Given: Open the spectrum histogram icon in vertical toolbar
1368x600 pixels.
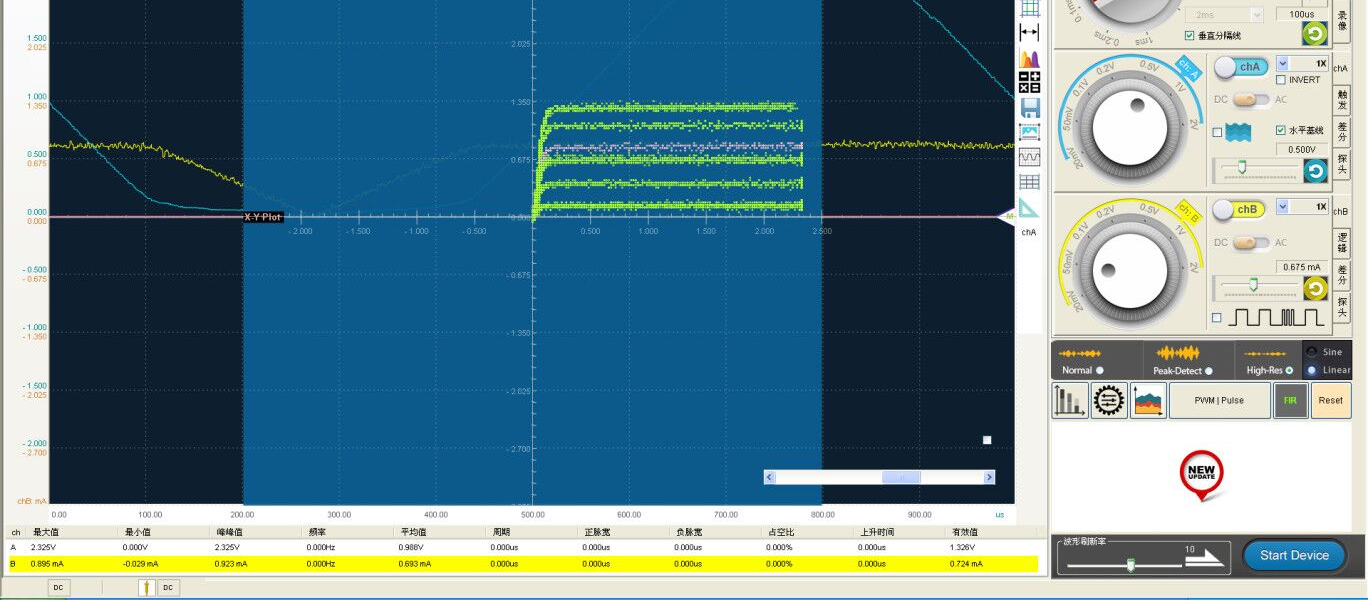Looking at the screenshot, I should [x=1029, y=58].
